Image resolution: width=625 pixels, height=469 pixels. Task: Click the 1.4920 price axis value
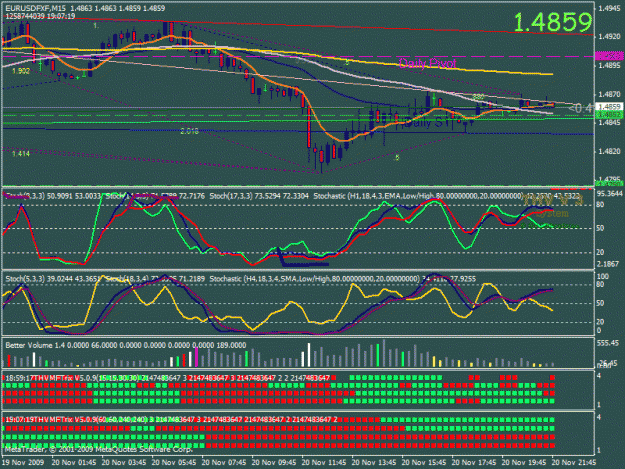point(609,37)
